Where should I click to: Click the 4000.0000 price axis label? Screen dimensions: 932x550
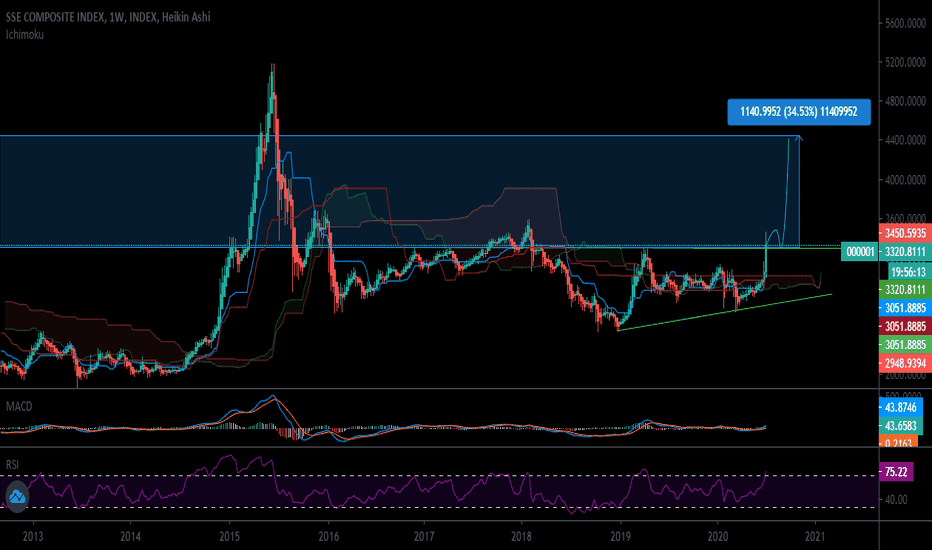(x=905, y=180)
